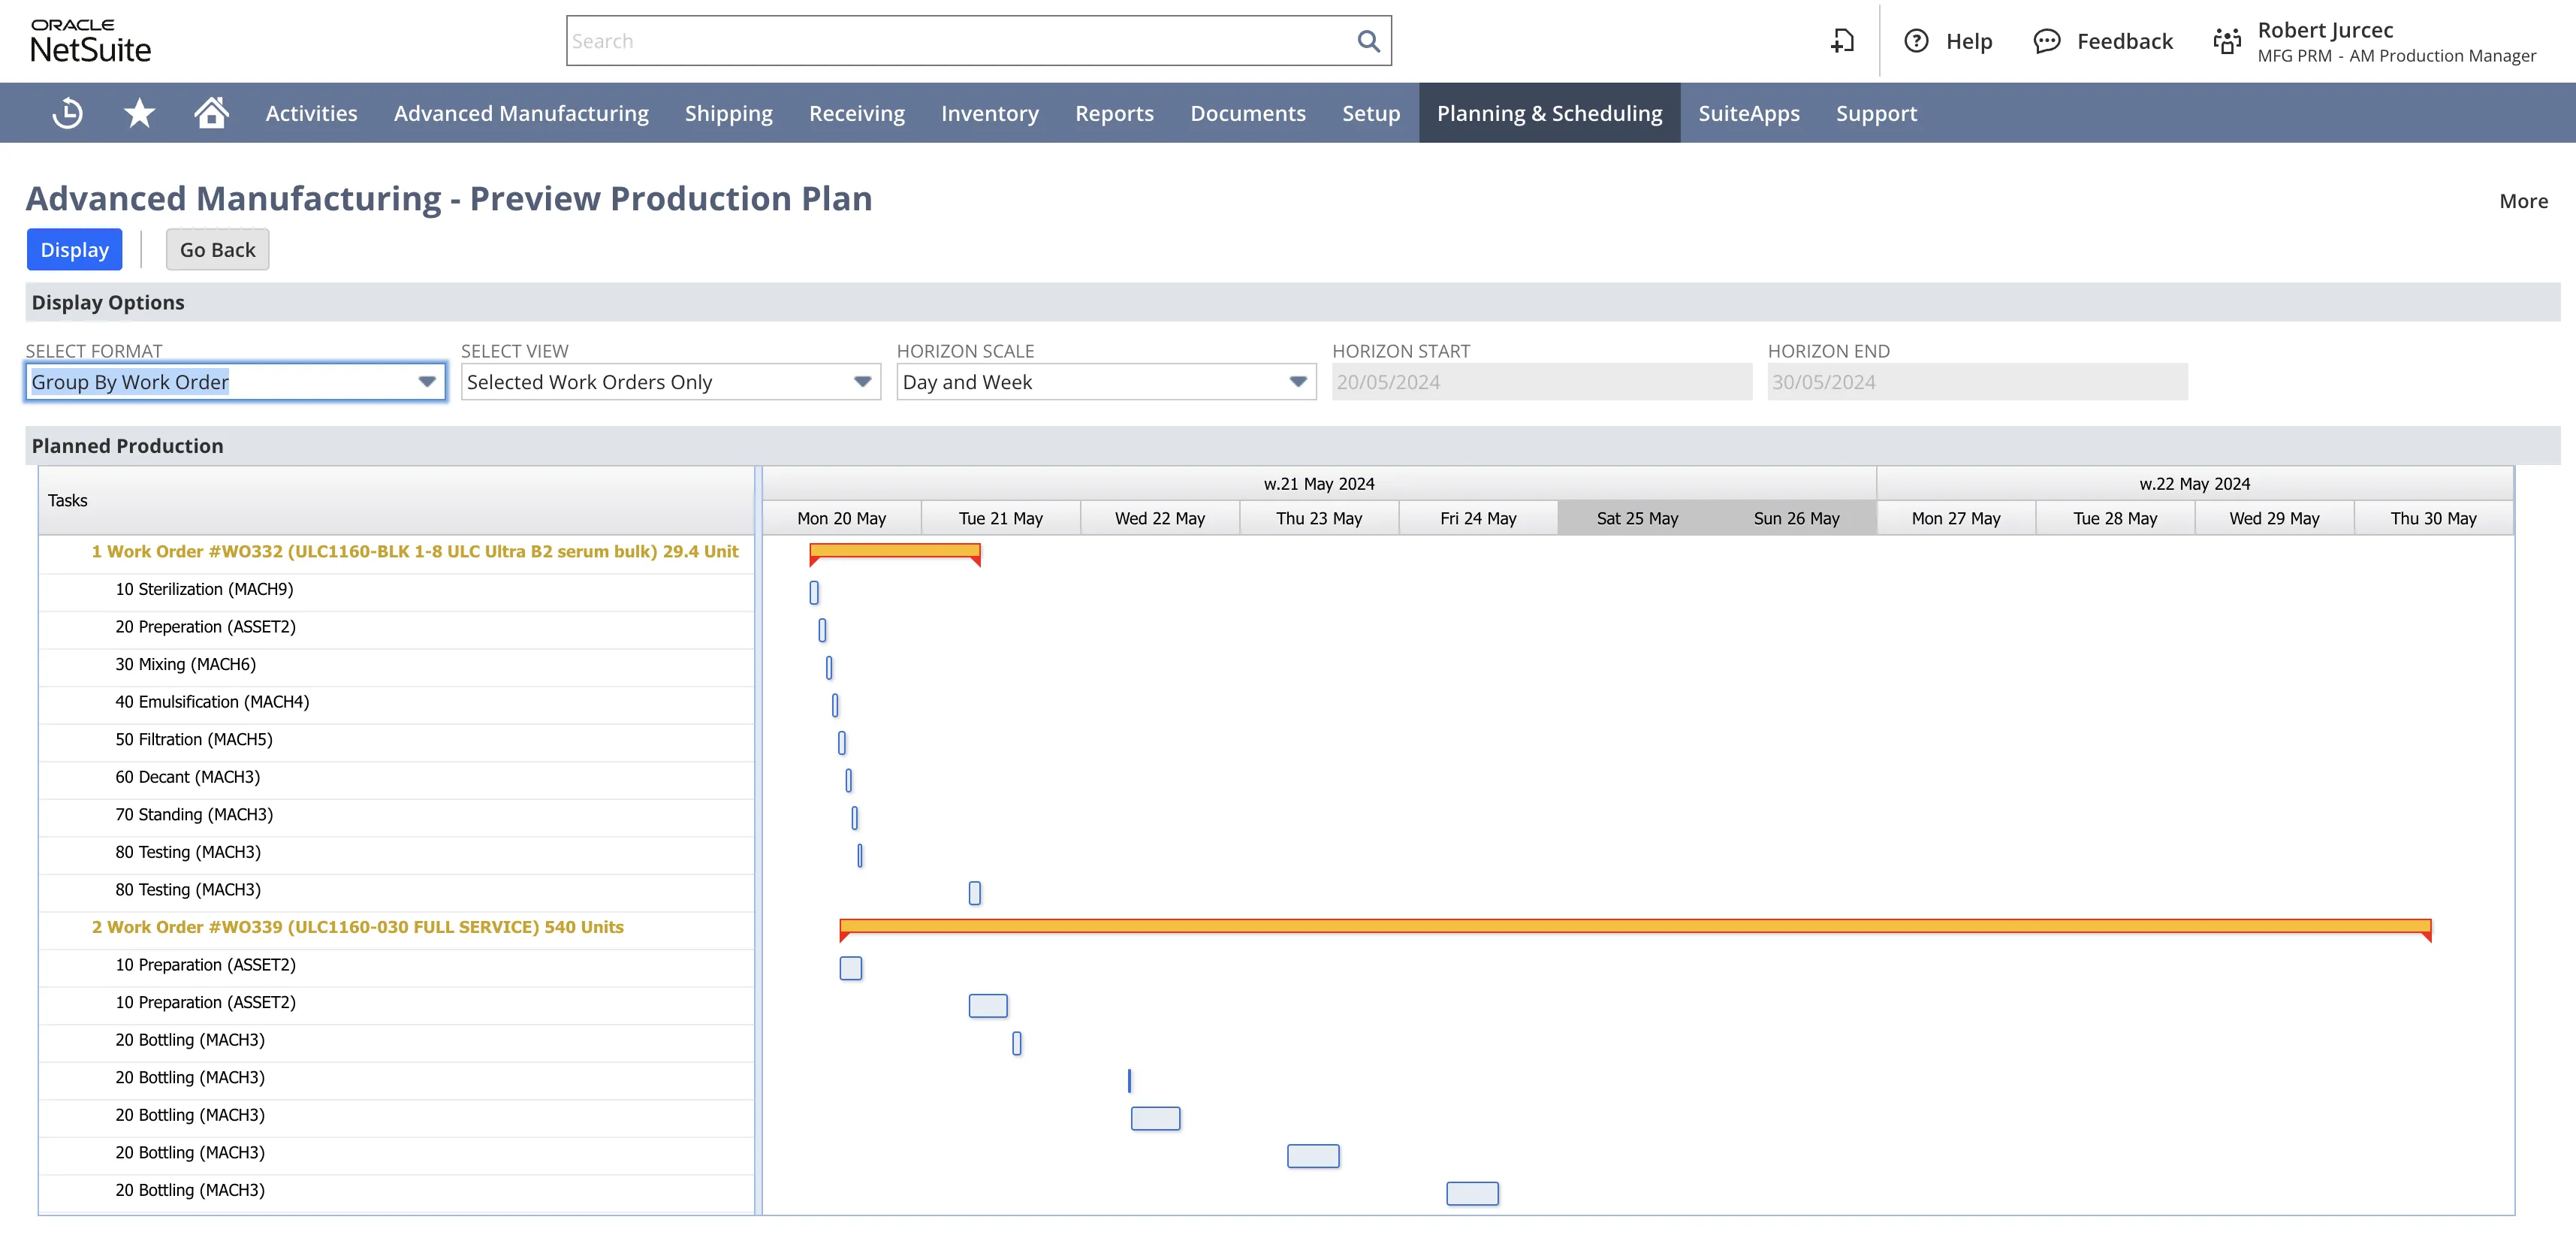This screenshot has width=2576, height=1250.
Task: Open the shortcuts star icon
Action: tap(139, 112)
